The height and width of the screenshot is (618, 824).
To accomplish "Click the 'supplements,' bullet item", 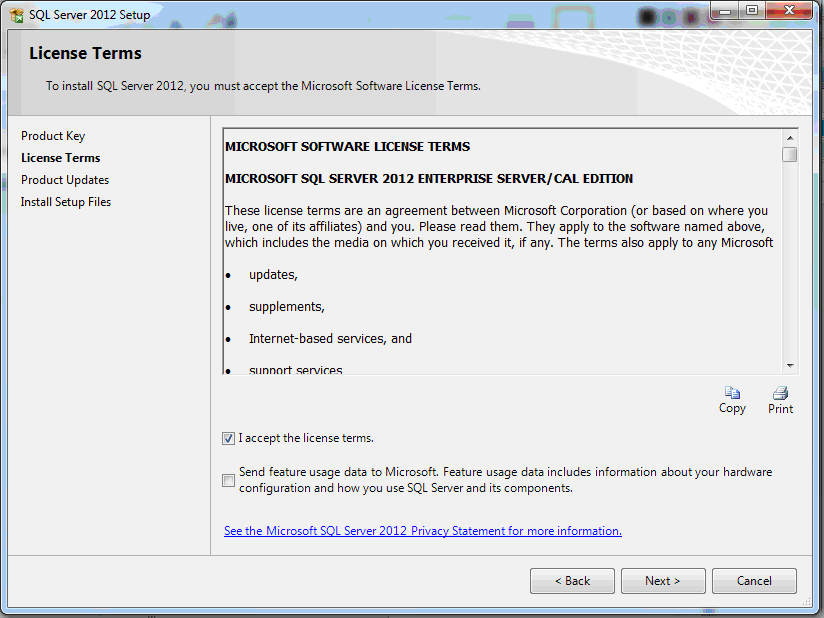I will 287,307.
